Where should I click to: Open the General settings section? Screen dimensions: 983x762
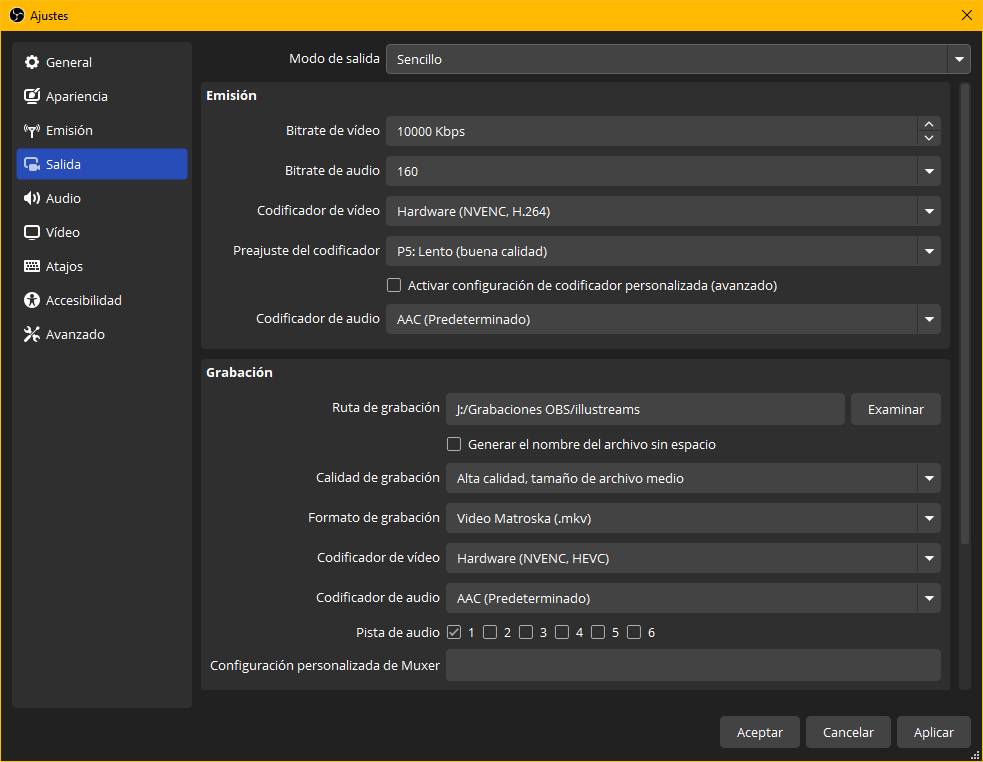pyautogui.click(x=102, y=62)
